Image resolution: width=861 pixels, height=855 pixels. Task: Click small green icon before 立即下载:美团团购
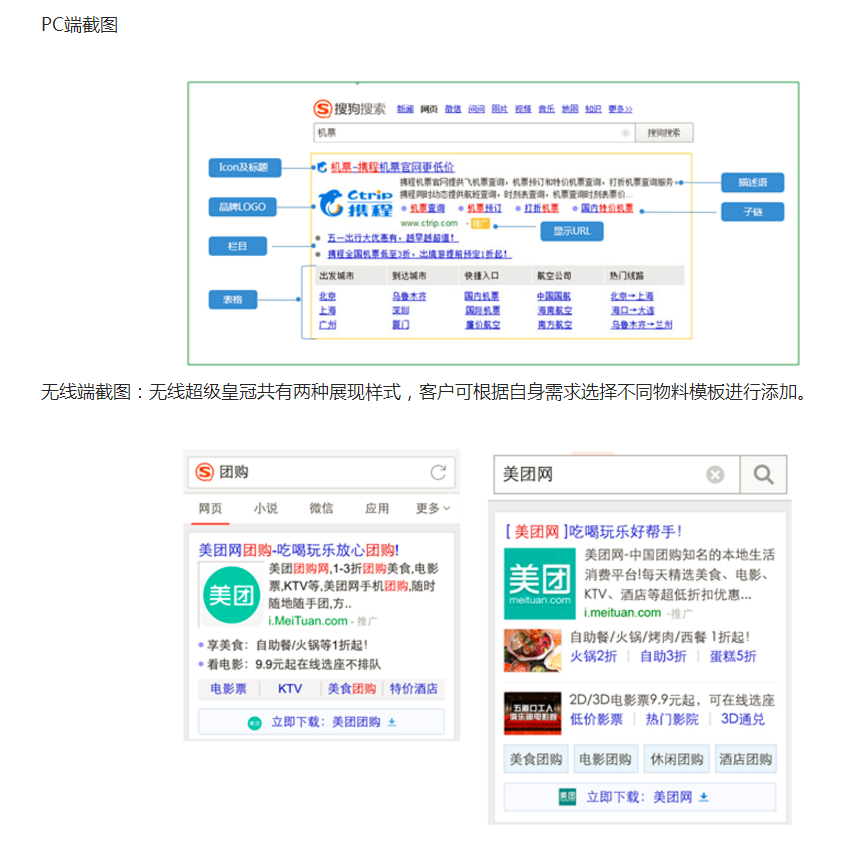pyautogui.click(x=254, y=723)
